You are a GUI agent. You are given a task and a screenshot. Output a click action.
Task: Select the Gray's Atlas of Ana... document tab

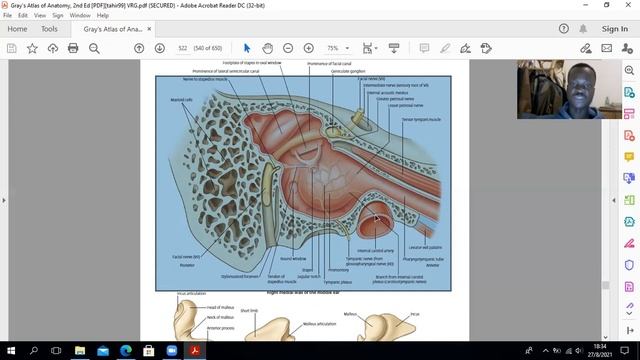coord(112,29)
